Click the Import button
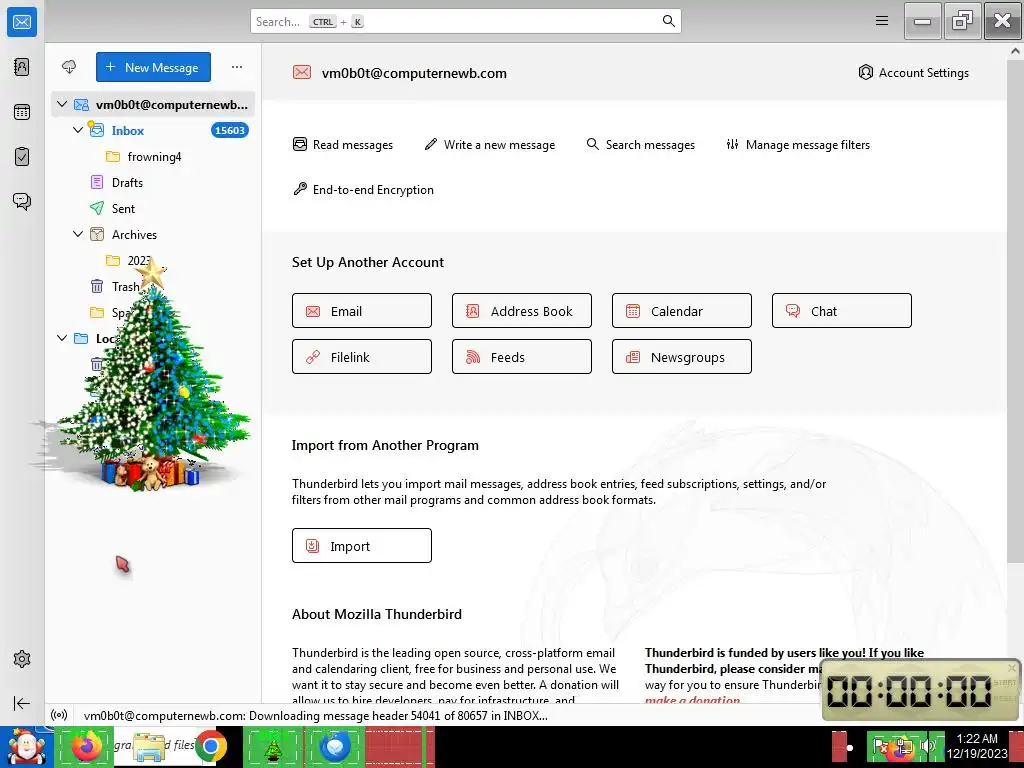Image resolution: width=1024 pixels, height=768 pixels. pyautogui.click(x=362, y=545)
